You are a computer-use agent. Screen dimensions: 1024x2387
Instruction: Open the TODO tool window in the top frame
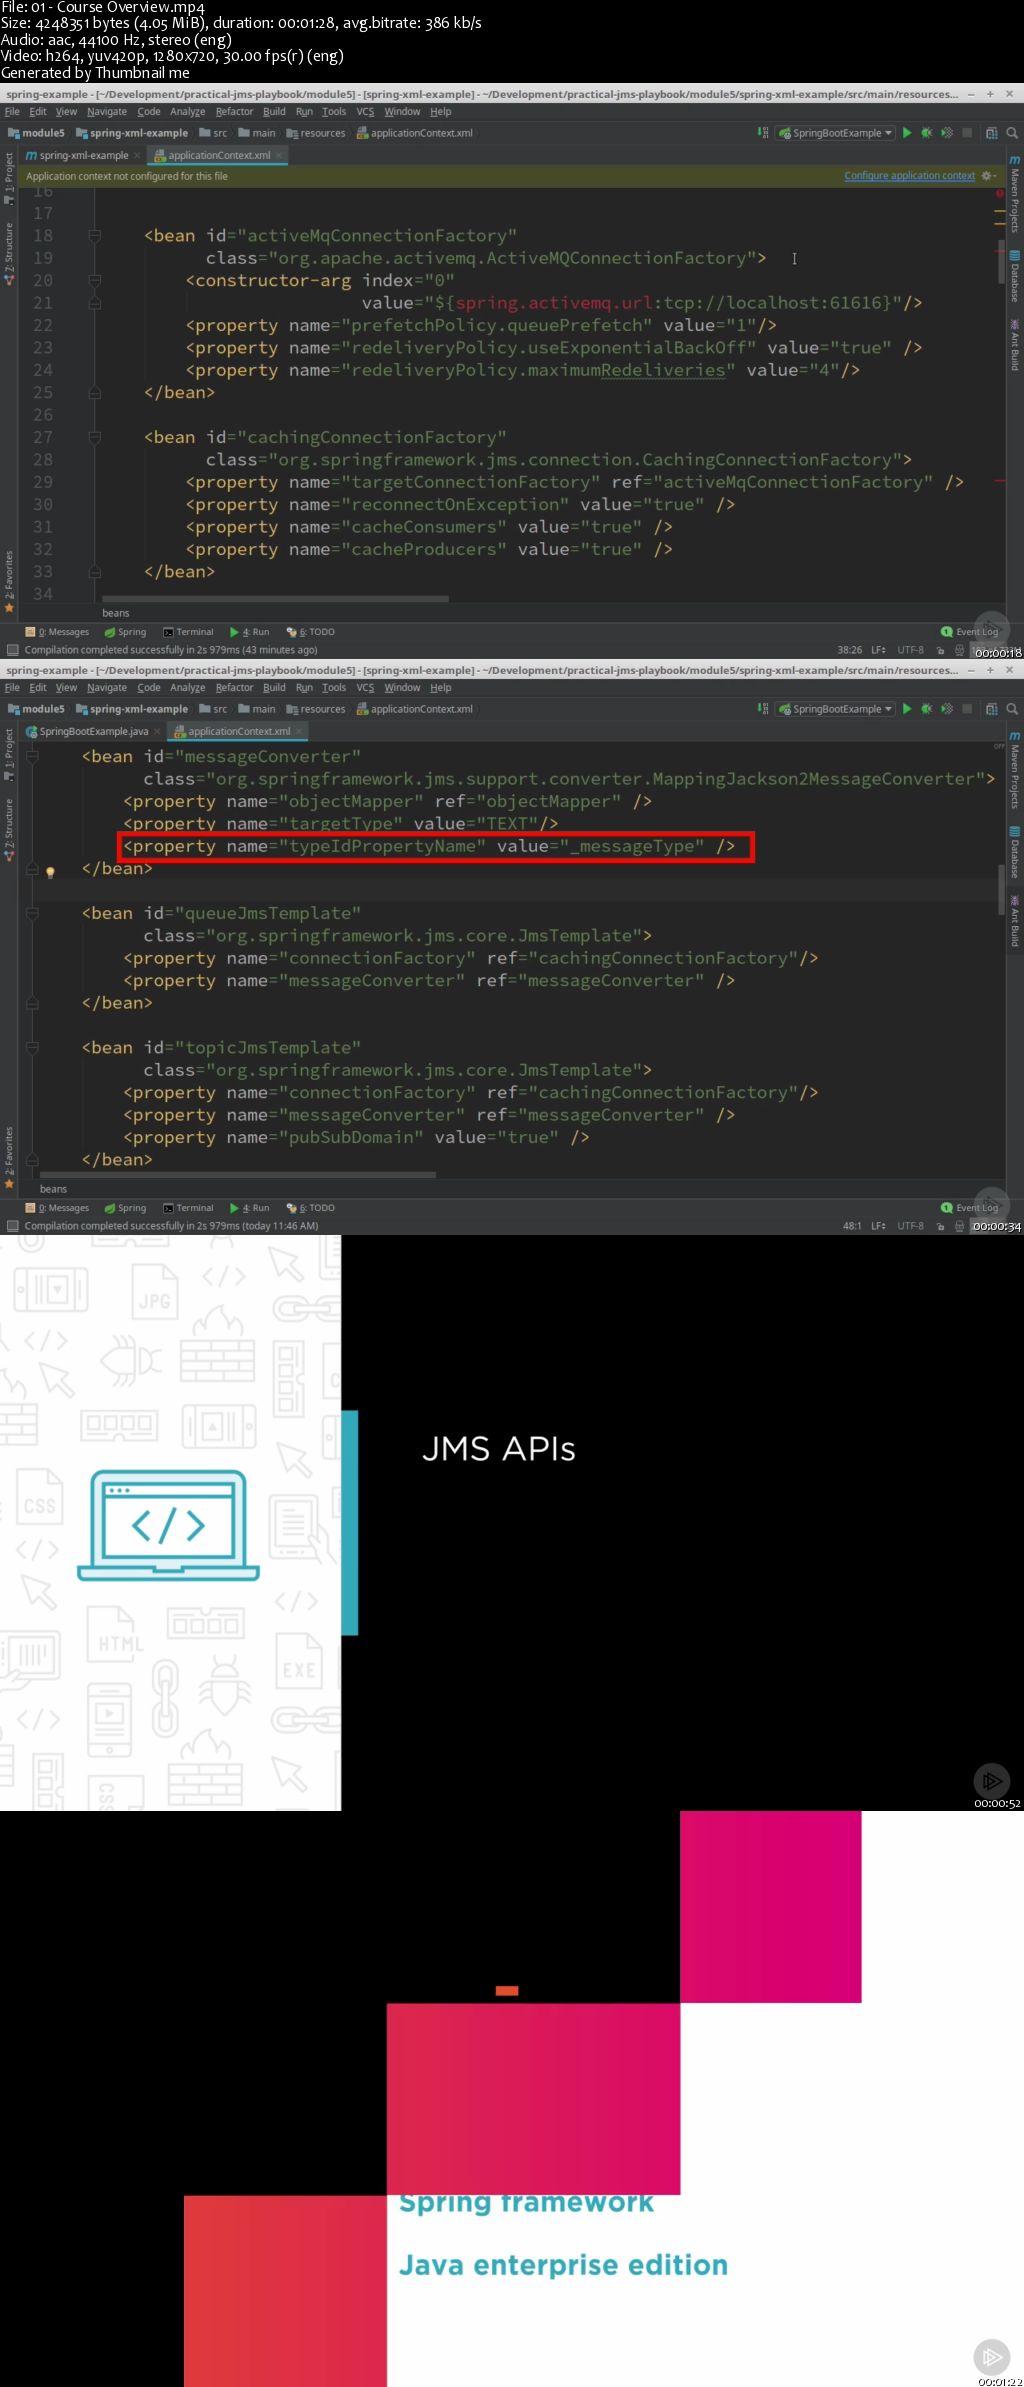[311, 632]
